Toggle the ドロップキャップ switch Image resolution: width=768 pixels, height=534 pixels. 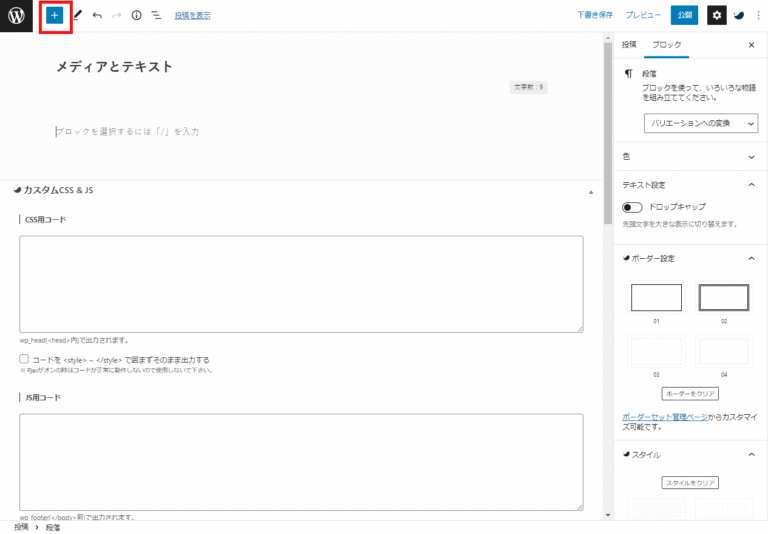632,207
